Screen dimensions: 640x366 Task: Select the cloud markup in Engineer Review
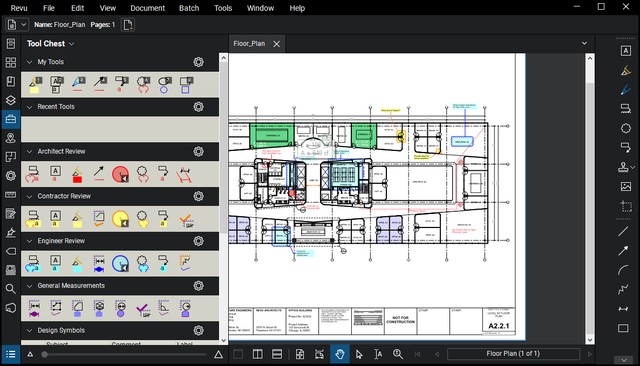[x=142, y=264]
